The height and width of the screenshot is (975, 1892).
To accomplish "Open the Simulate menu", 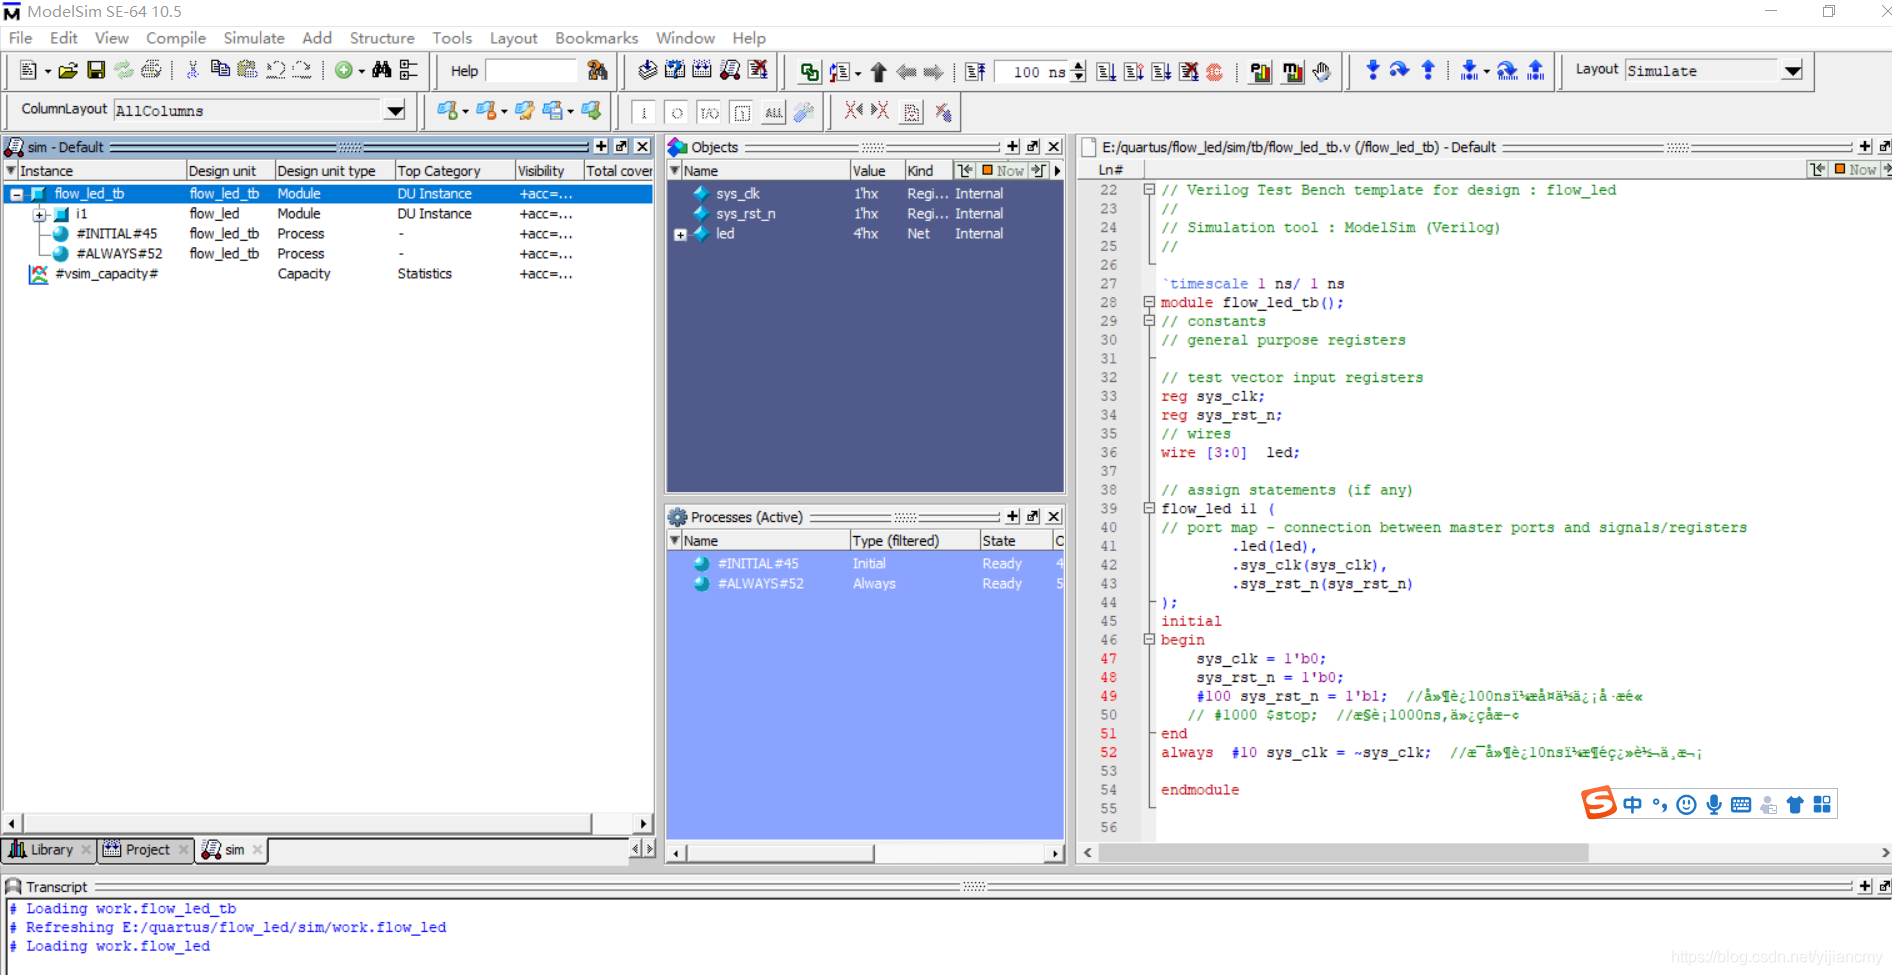I will pos(254,38).
